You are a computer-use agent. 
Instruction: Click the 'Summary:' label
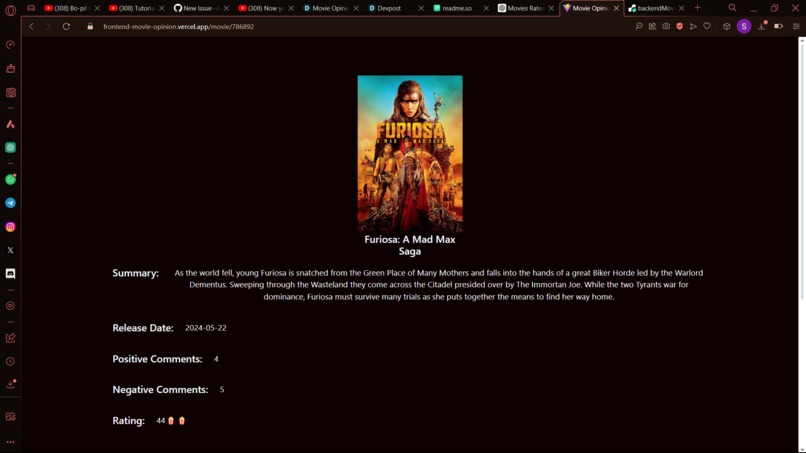click(x=136, y=273)
